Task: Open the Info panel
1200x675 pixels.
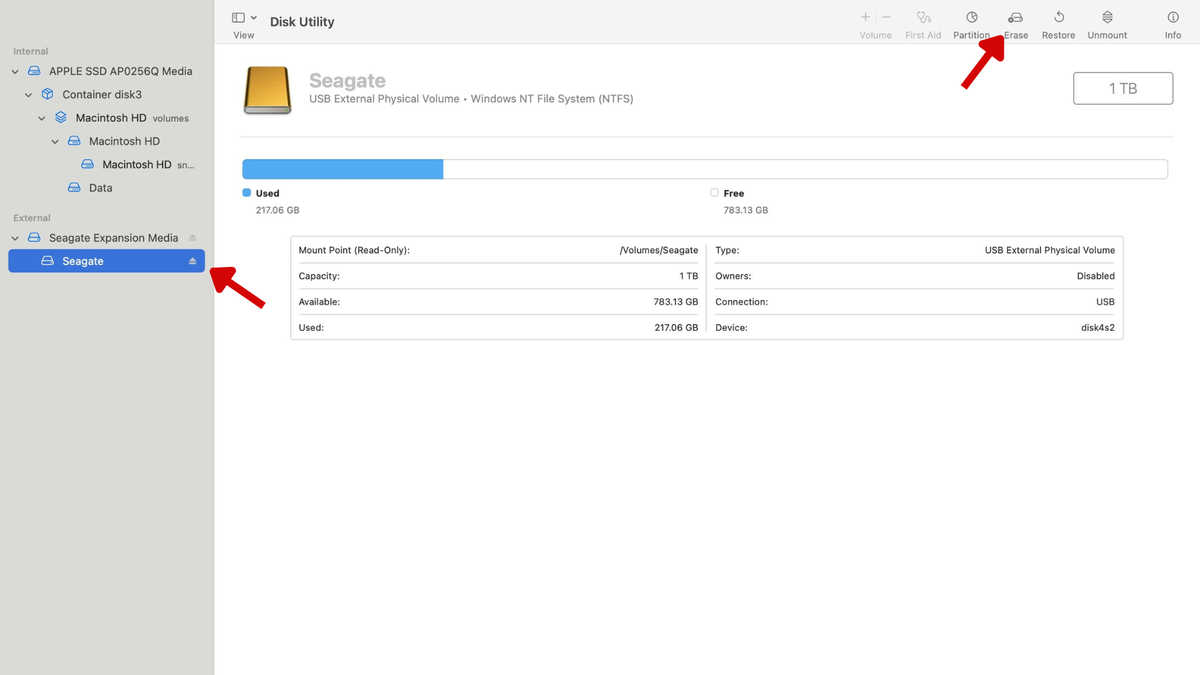Action: point(1173,18)
